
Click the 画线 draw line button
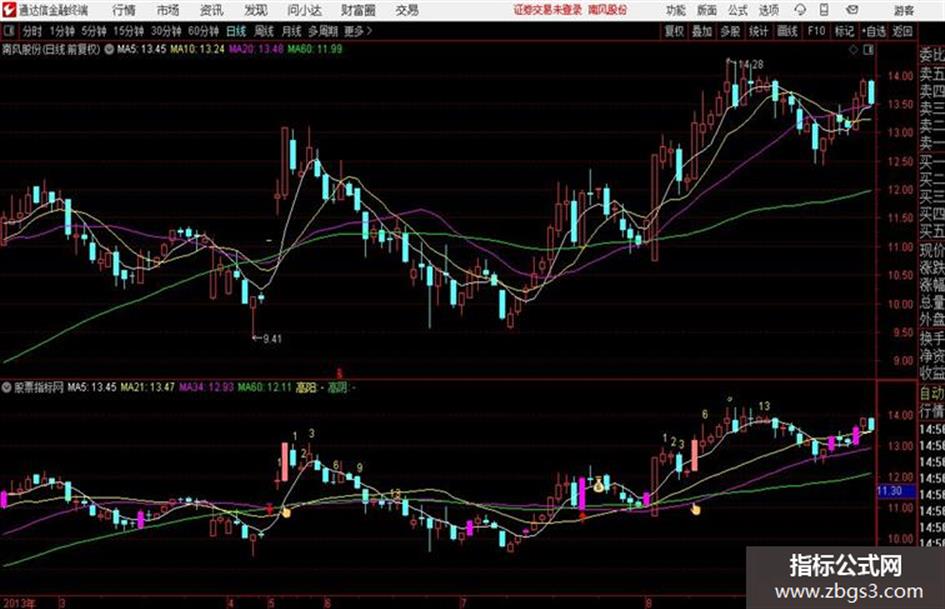(787, 31)
